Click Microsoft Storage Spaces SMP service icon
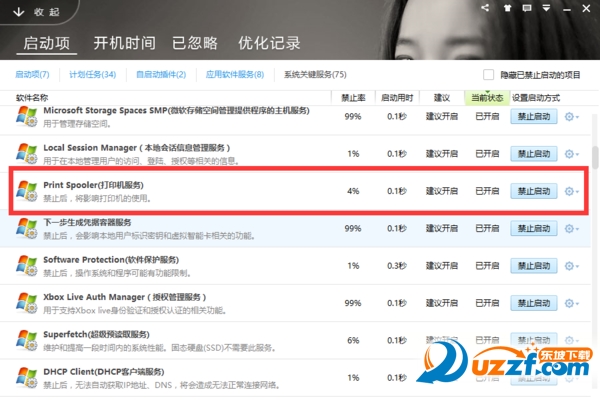This screenshot has width=600, height=400. point(27,116)
